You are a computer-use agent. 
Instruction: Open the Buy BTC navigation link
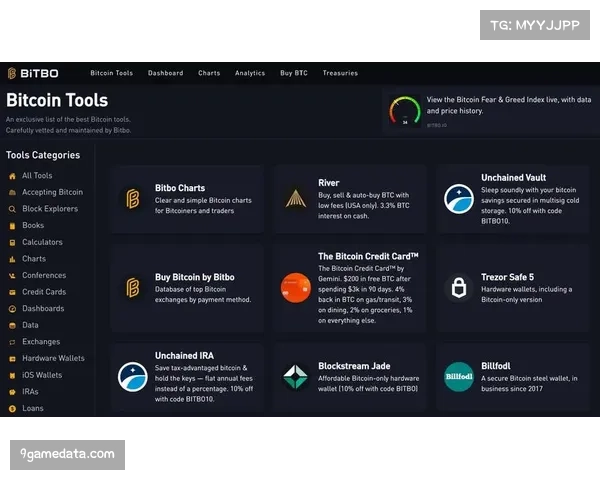(294, 73)
